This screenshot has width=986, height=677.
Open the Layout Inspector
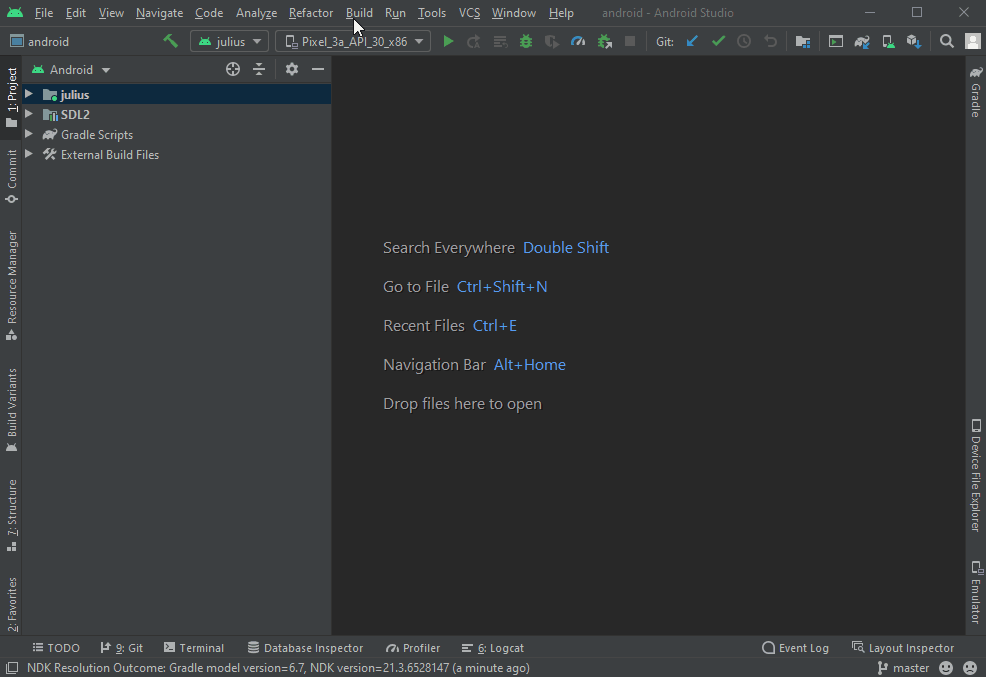(x=903, y=647)
